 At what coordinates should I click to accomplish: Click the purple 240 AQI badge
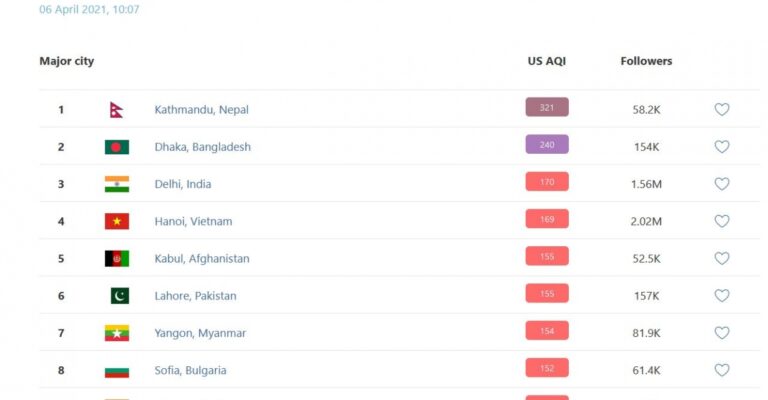pyautogui.click(x=547, y=144)
